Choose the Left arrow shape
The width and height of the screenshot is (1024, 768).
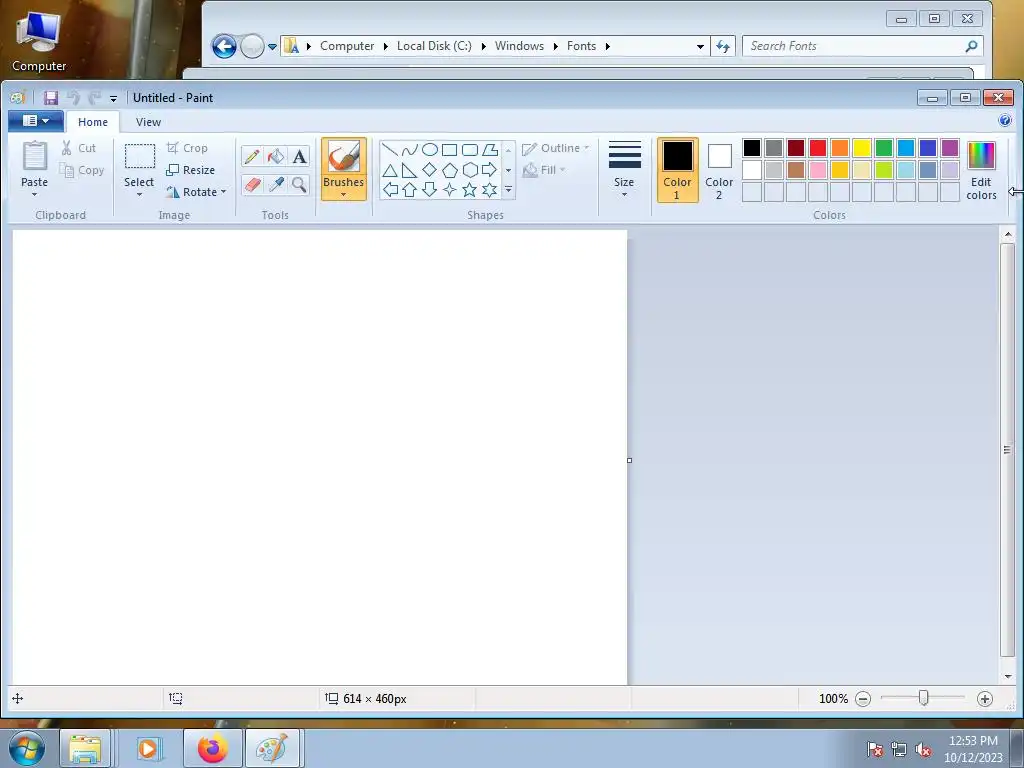click(390, 190)
